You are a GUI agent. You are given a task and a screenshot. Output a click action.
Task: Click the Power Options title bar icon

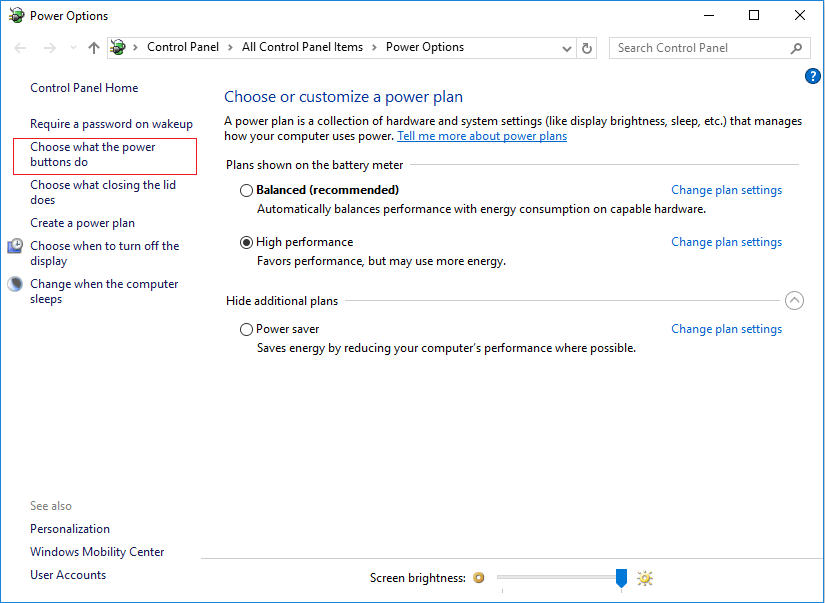[x=16, y=16]
